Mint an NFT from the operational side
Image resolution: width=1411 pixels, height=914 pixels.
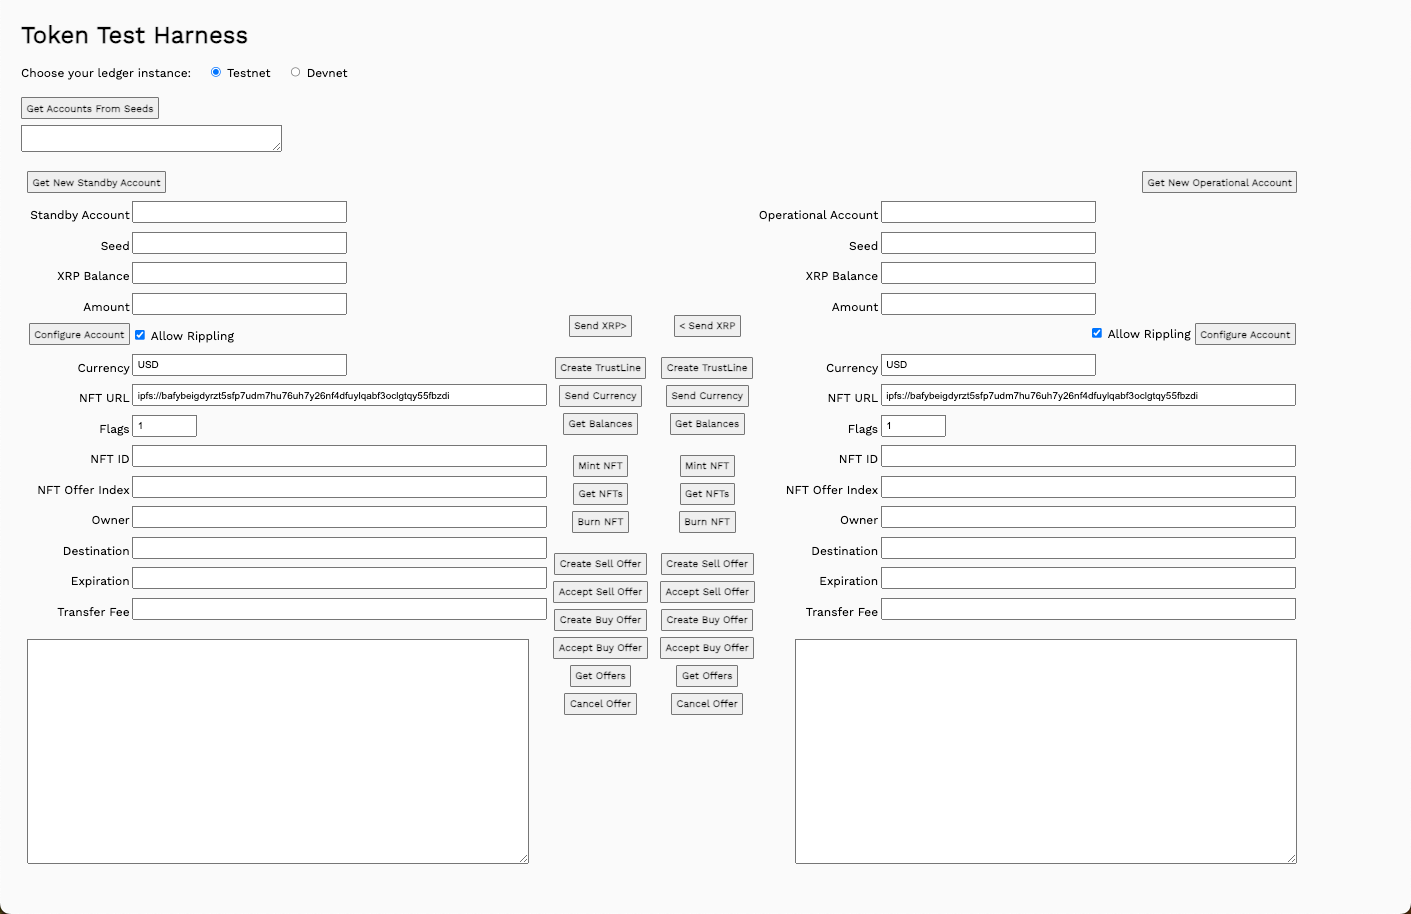707,465
